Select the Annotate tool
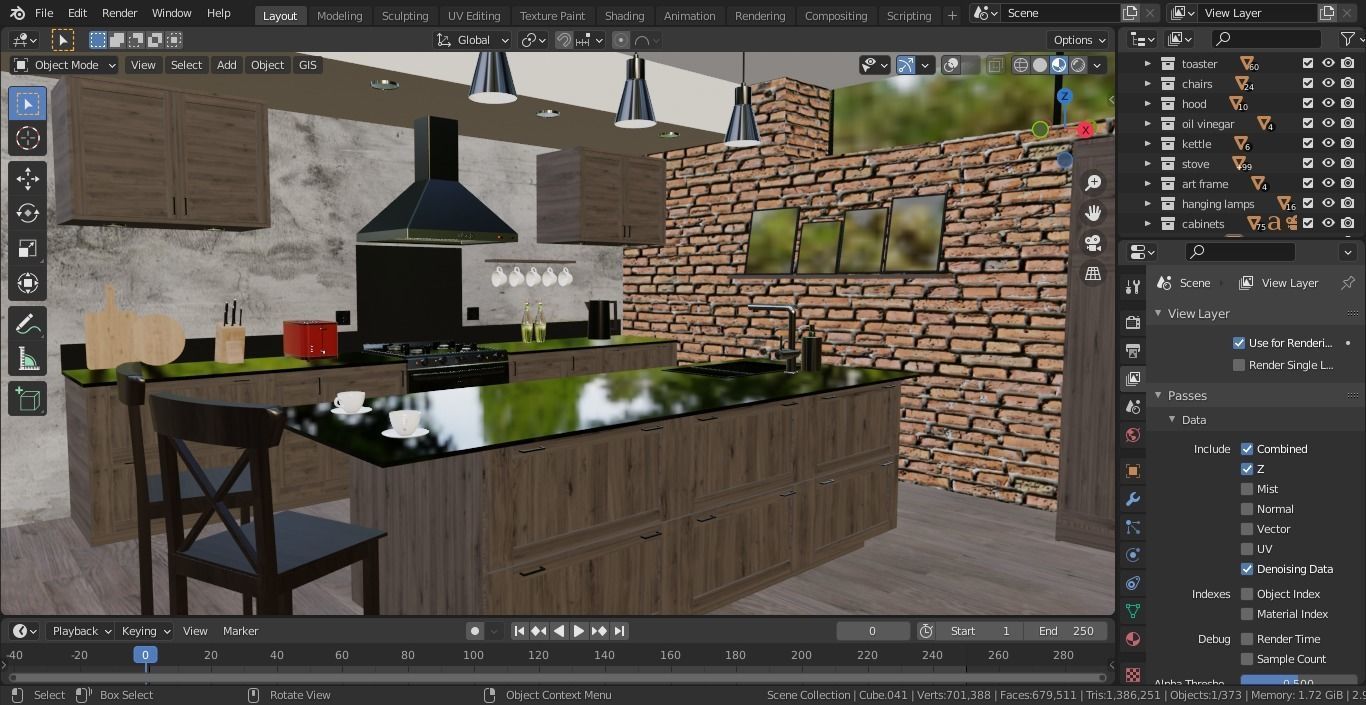The image size is (1366, 705). tap(28, 324)
